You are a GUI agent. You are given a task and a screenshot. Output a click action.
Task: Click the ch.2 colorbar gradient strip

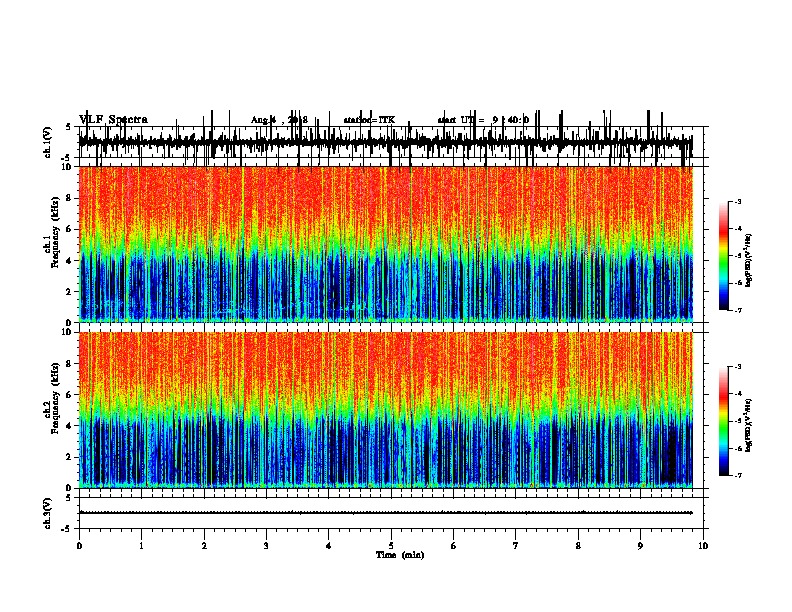tap(724, 421)
